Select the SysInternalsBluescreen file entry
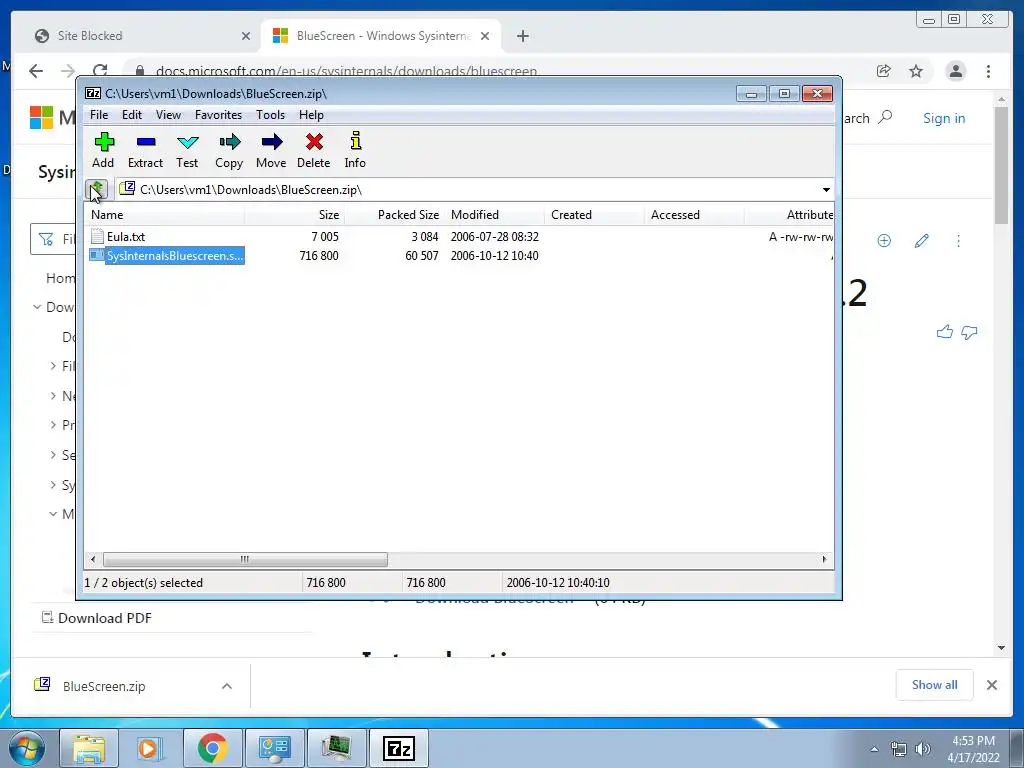 167,255
